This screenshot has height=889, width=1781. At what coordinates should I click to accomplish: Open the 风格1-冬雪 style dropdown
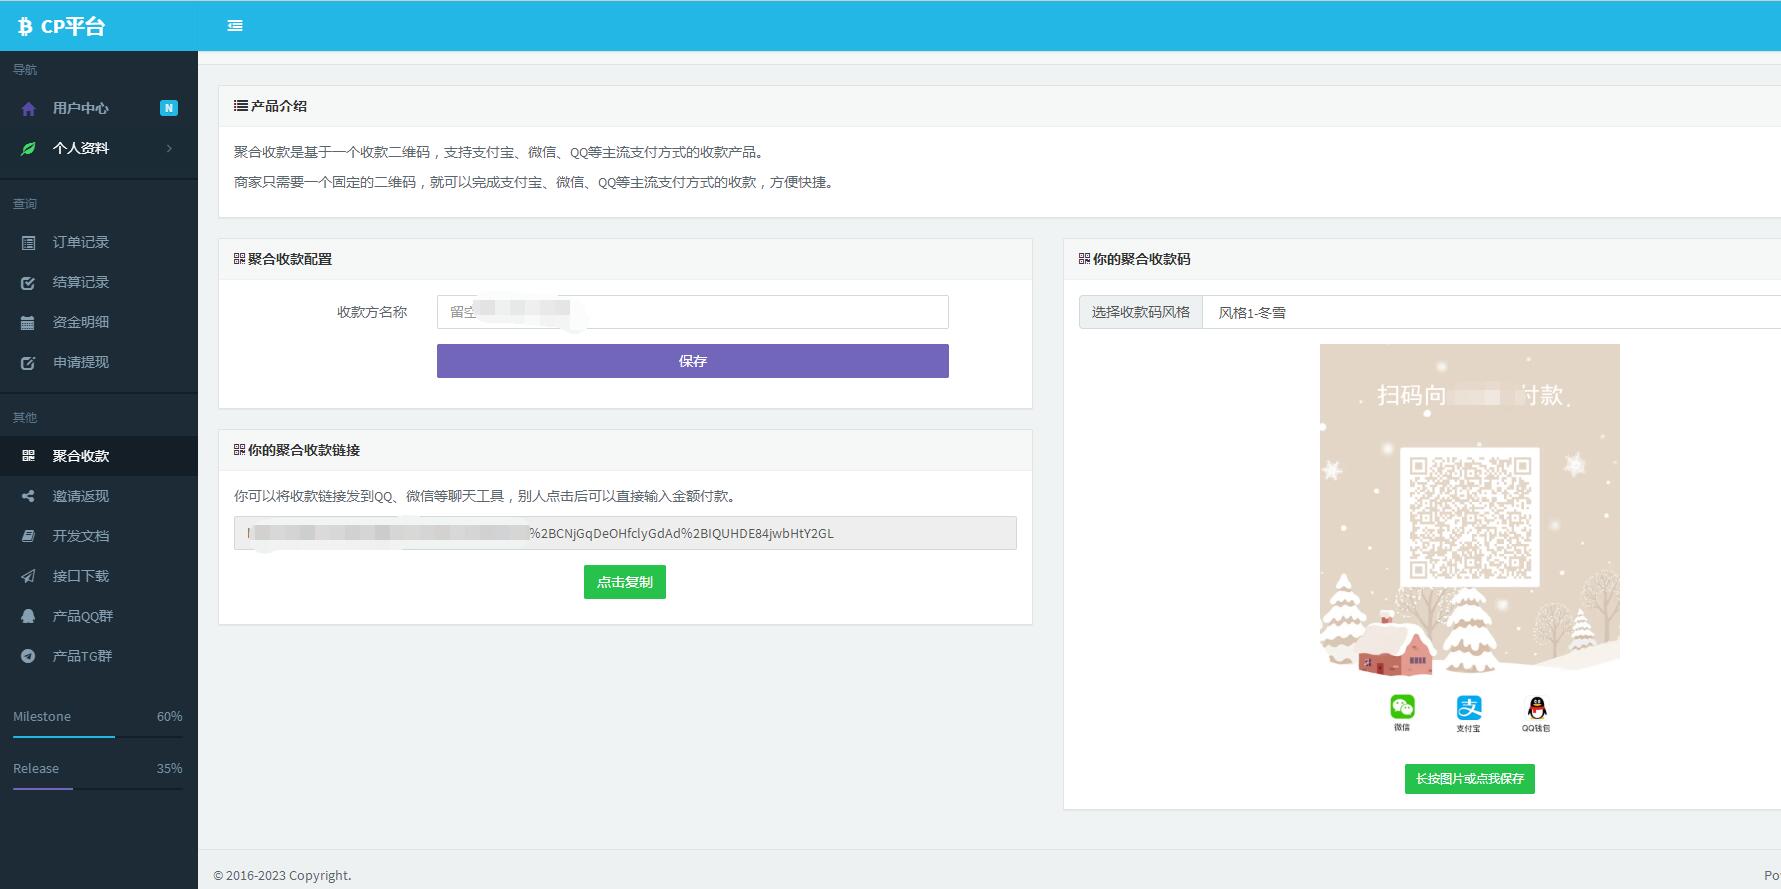click(1490, 313)
